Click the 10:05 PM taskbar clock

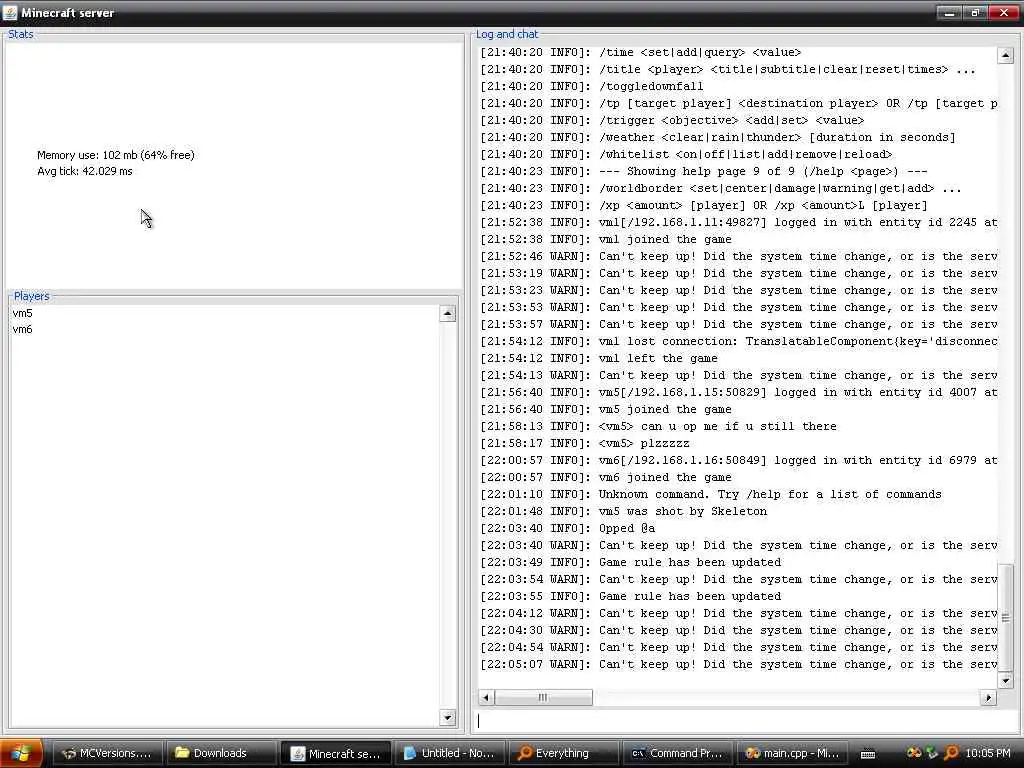click(987, 753)
